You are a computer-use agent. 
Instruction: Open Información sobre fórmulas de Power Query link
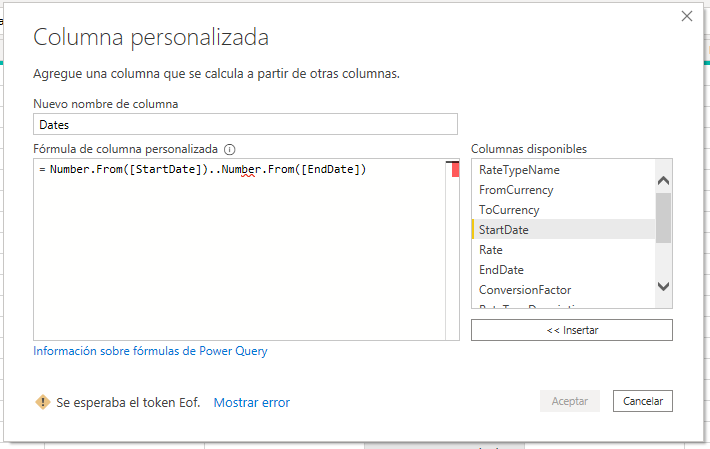coord(150,351)
